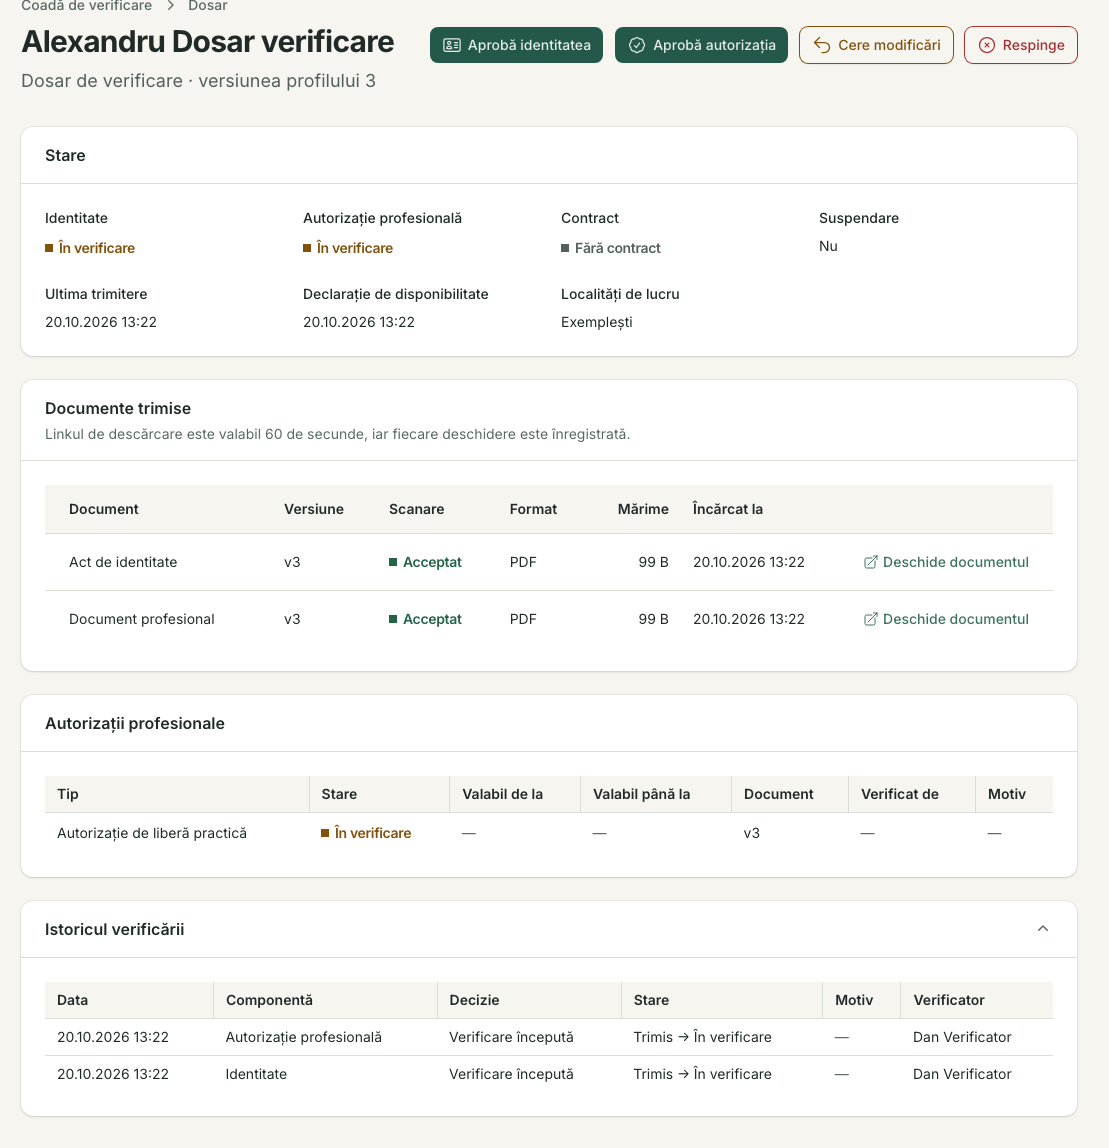Click the checkmark icon on Aprobă autorizația
Image resolution: width=1109 pixels, height=1148 pixels.
pyautogui.click(x=637, y=45)
